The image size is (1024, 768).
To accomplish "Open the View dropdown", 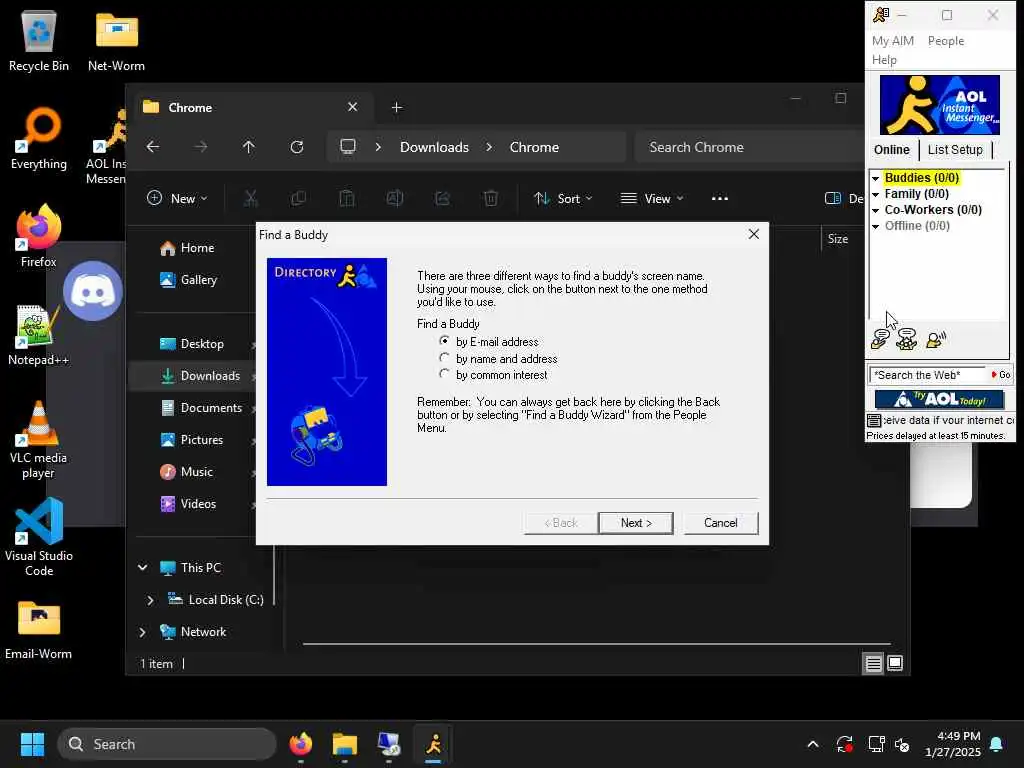I will pos(651,199).
